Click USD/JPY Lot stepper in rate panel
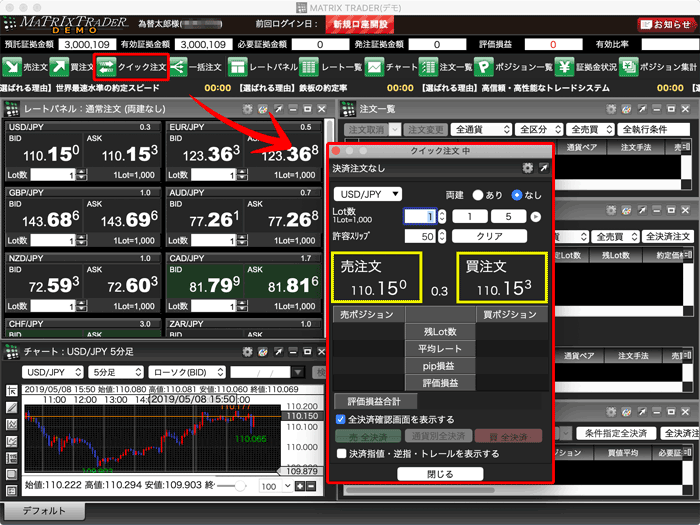700x525 pixels. point(82,175)
